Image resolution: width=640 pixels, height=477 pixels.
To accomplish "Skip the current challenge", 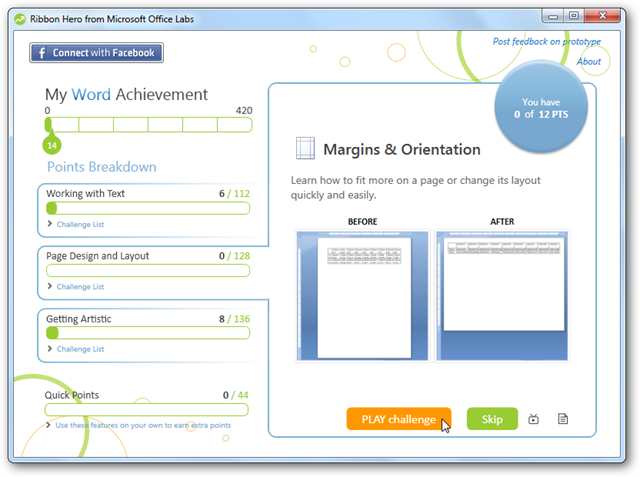I will tap(492, 419).
